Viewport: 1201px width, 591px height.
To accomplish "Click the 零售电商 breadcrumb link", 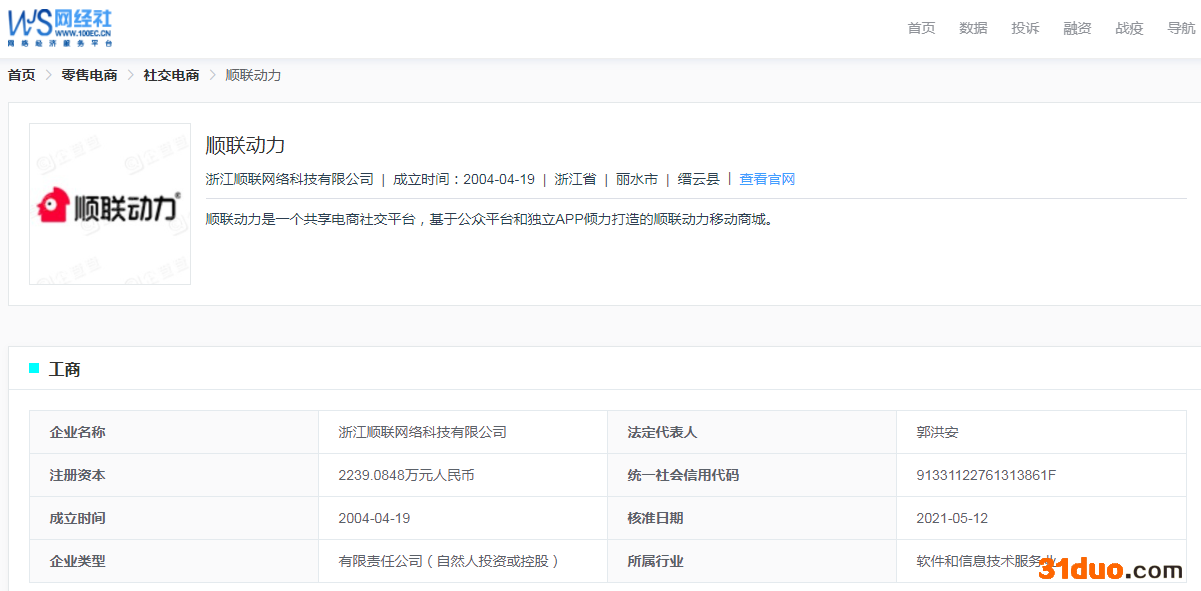I will pyautogui.click(x=89, y=75).
